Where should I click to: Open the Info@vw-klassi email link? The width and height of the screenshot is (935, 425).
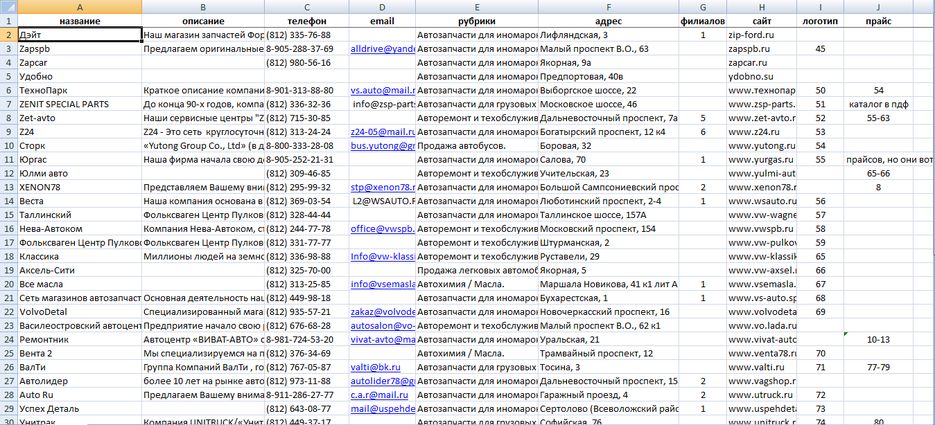382,256
